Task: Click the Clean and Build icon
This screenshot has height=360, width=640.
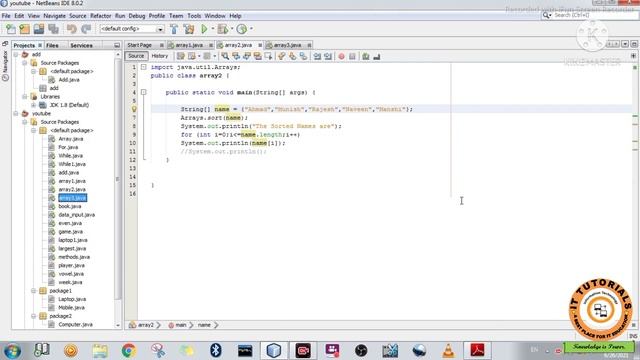Action: tap(189, 29)
